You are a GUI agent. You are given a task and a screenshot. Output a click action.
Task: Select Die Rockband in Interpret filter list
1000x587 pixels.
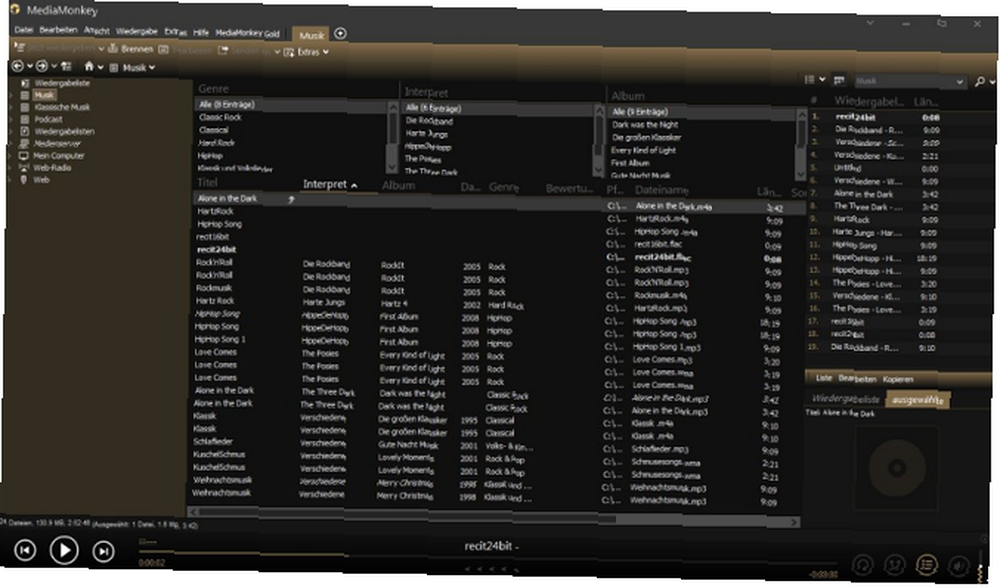click(x=429, y=121)
